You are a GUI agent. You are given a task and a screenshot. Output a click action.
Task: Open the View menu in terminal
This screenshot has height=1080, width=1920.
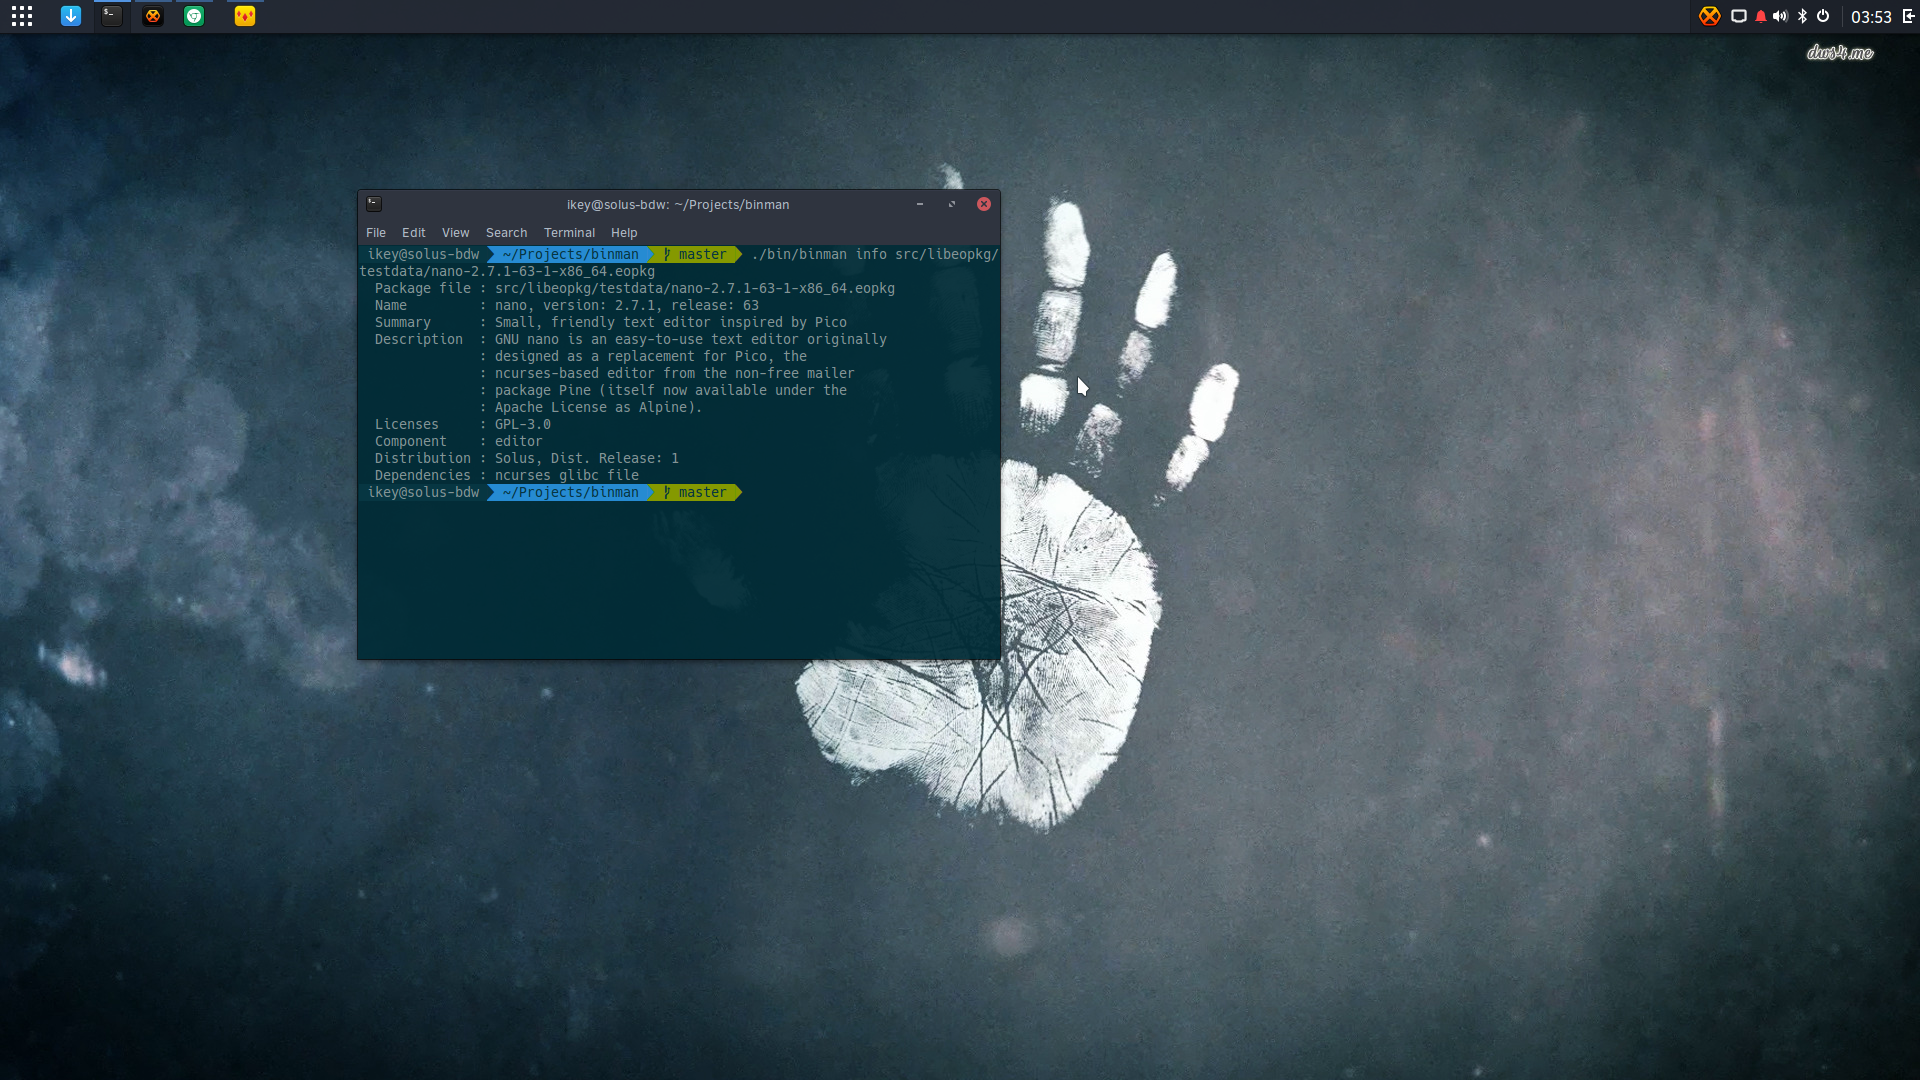[x=456, y=233]
